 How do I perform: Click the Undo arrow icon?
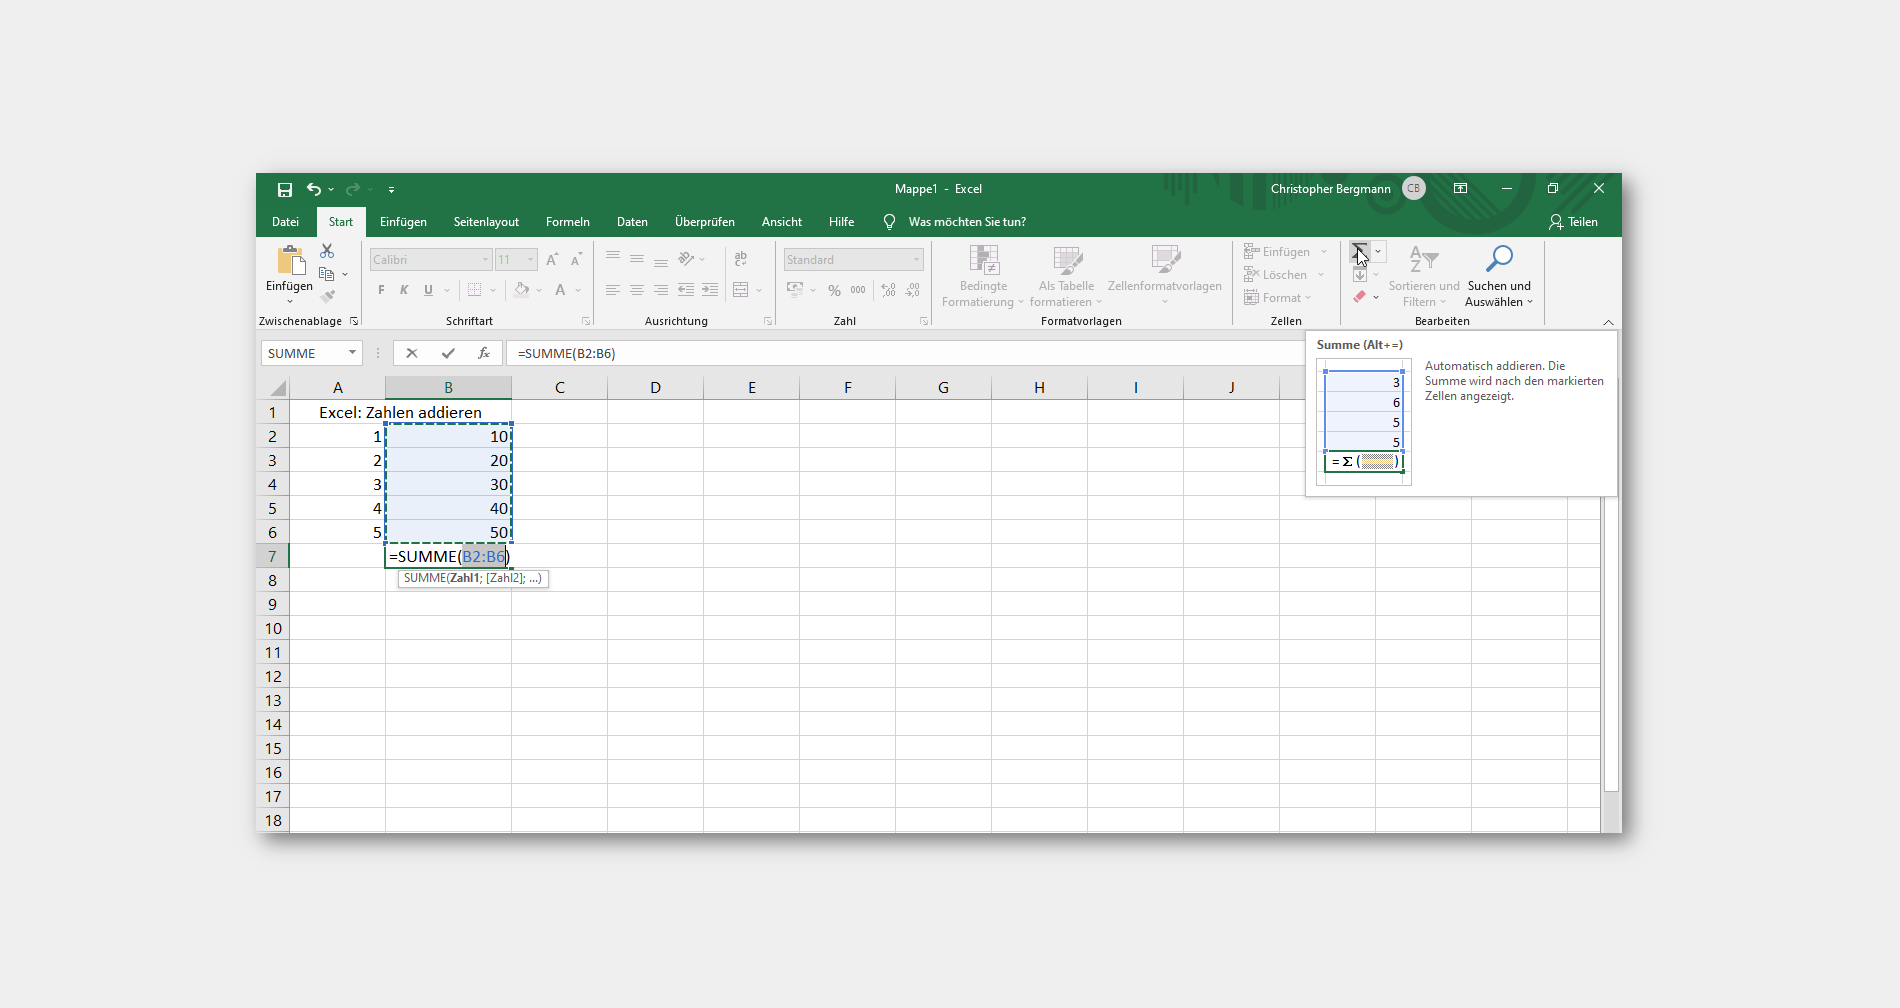pos(314,189)
